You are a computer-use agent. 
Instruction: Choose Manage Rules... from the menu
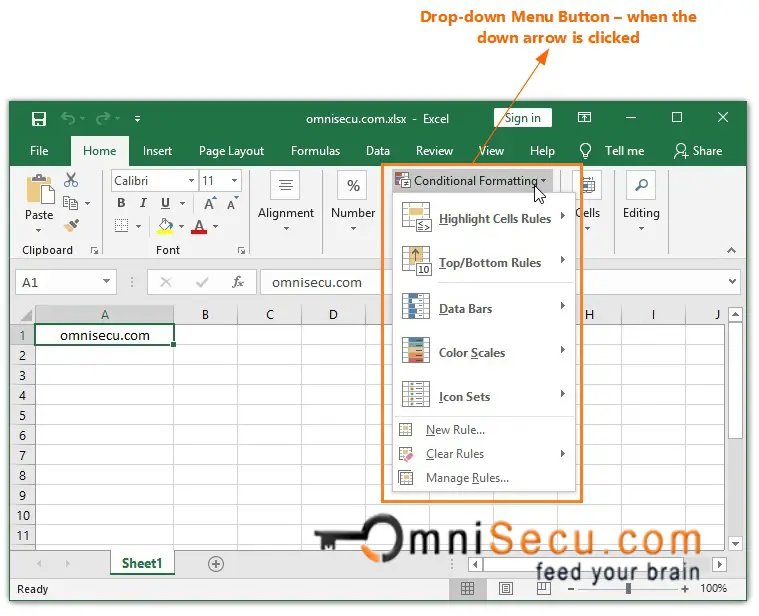point(483,478)
